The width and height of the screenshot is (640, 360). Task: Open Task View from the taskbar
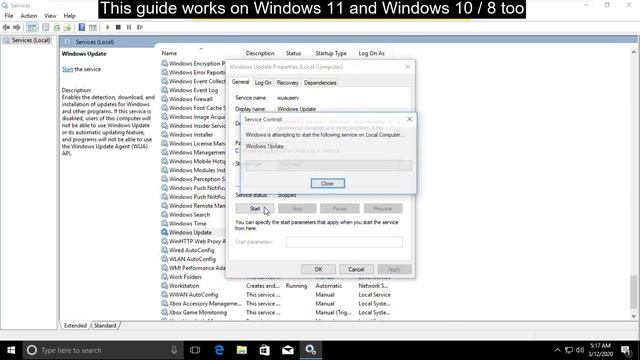tap(195, 350)
